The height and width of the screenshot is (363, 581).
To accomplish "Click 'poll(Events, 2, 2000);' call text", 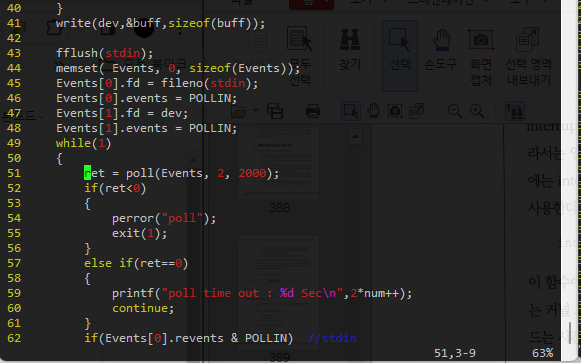I will (202, 173).
